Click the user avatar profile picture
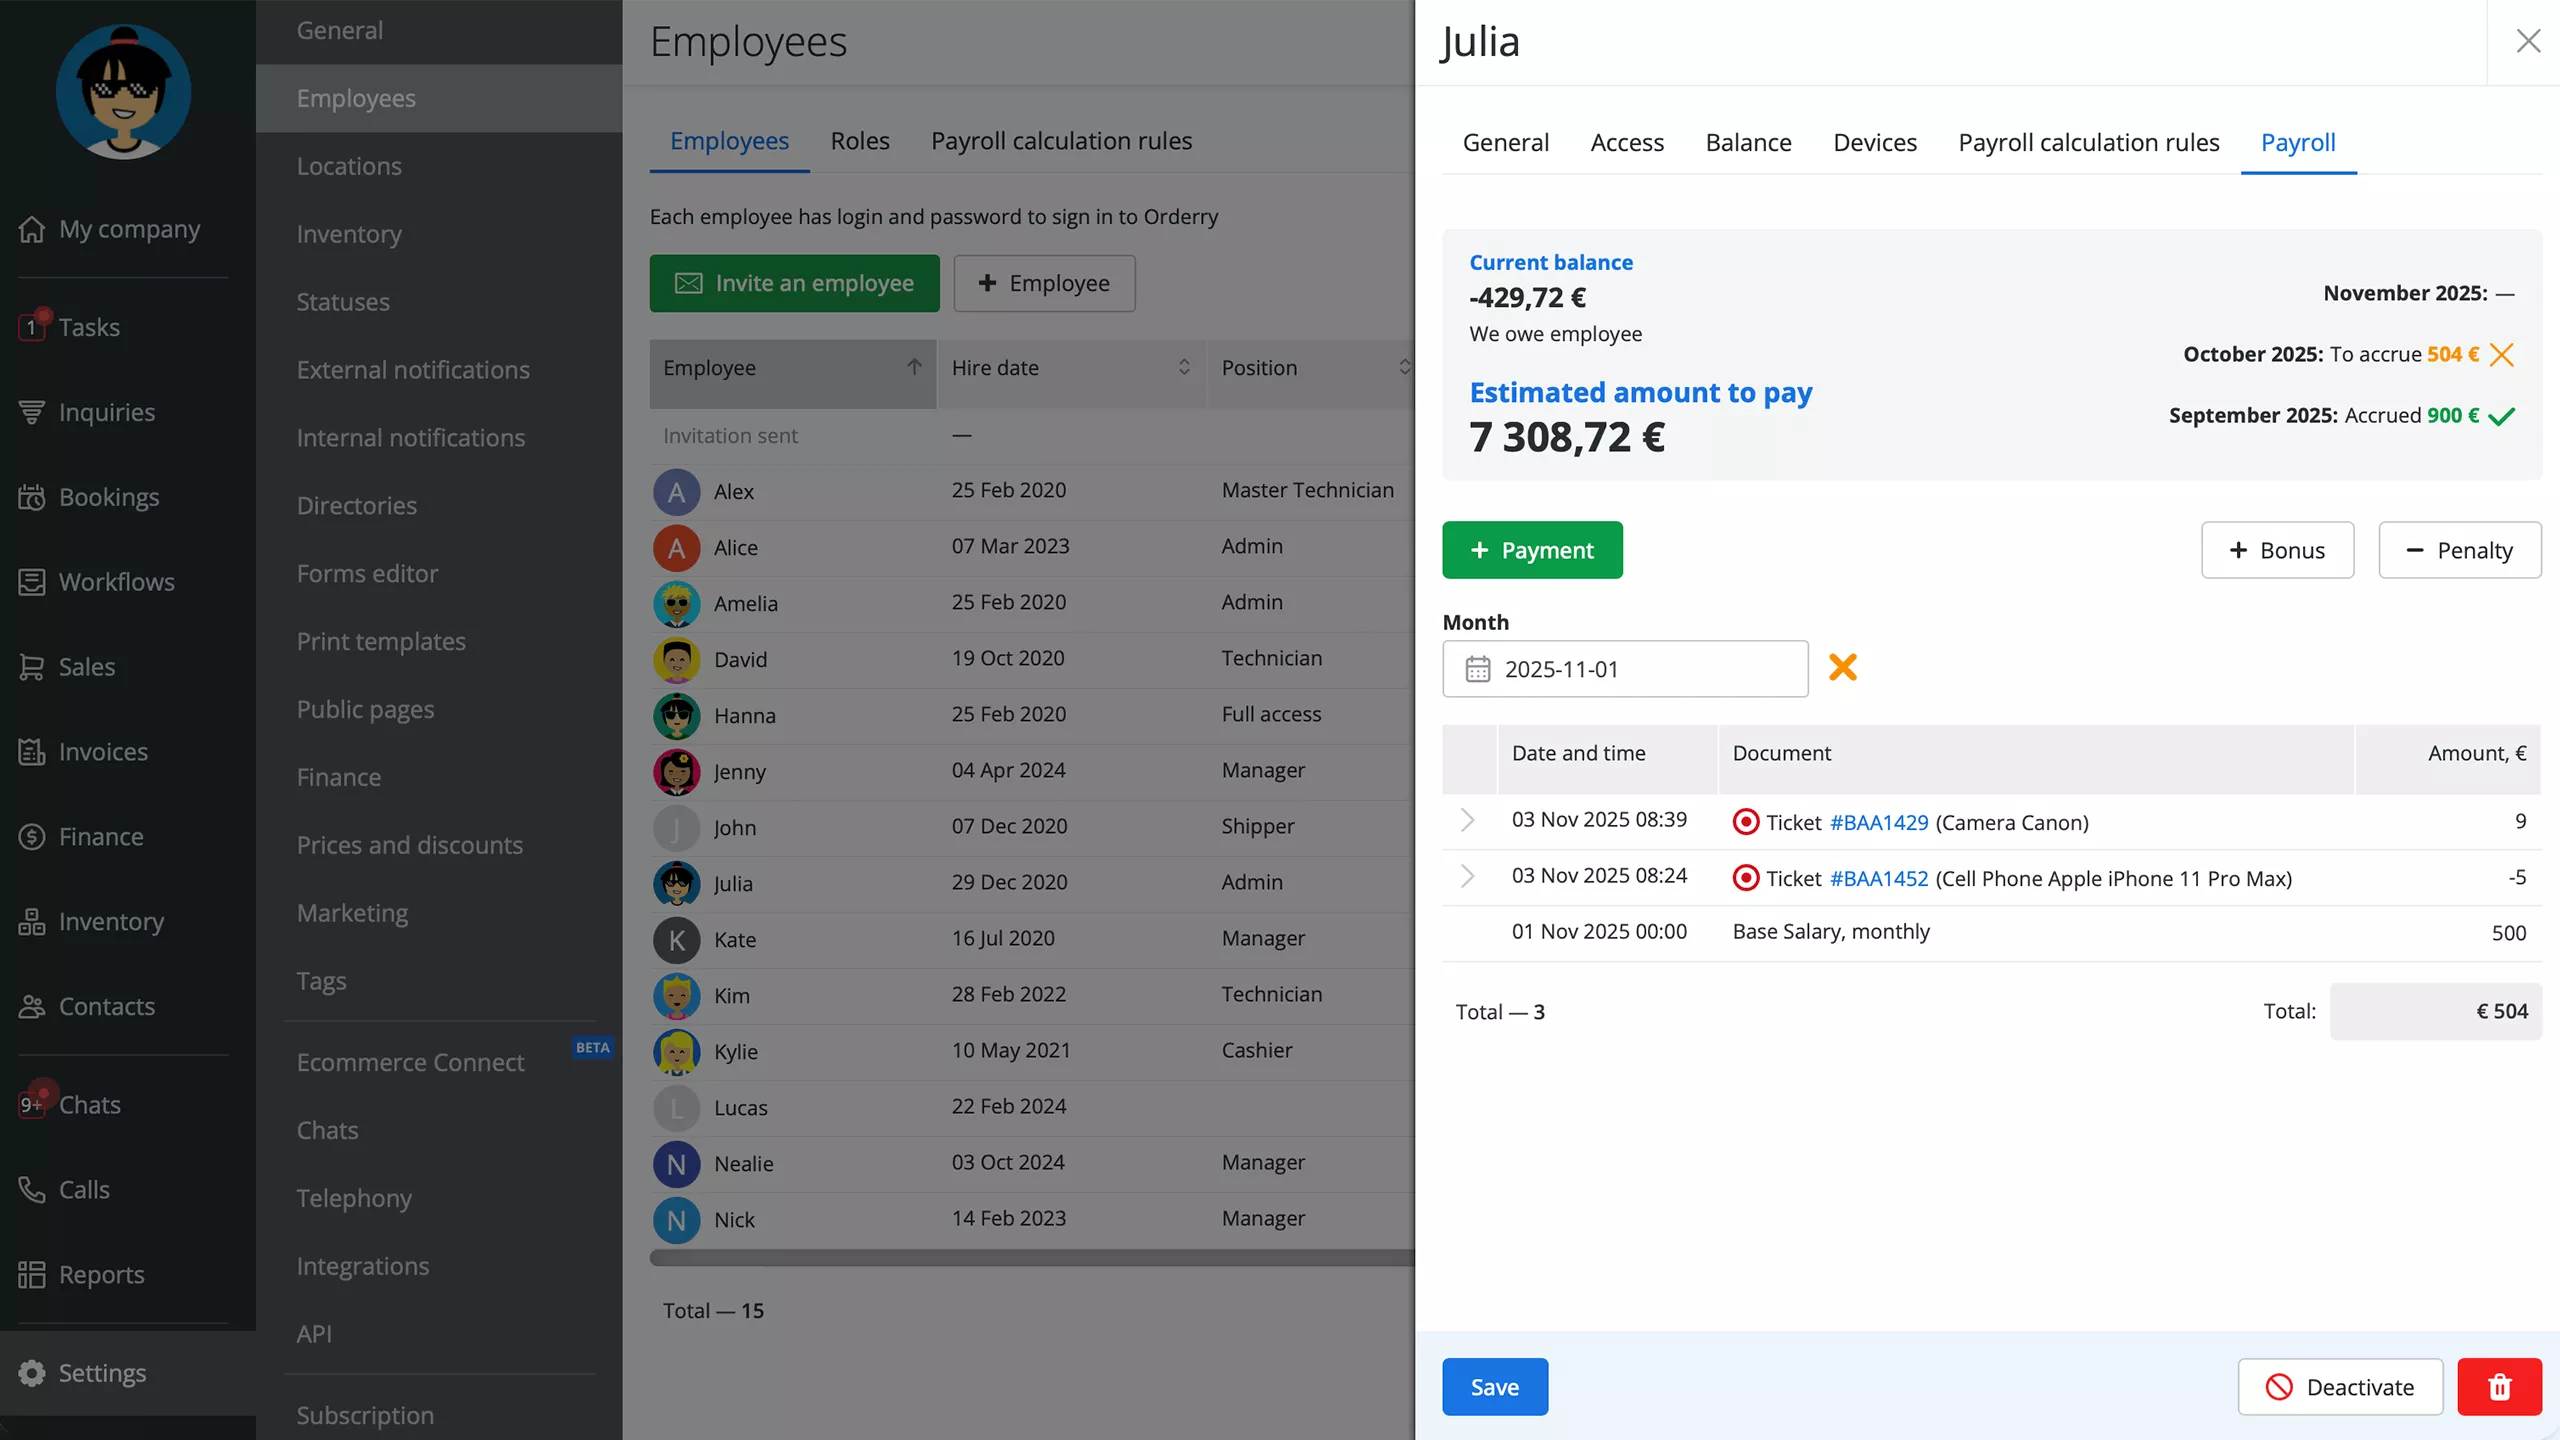The image size is (2560, 1440). point(123,92)
